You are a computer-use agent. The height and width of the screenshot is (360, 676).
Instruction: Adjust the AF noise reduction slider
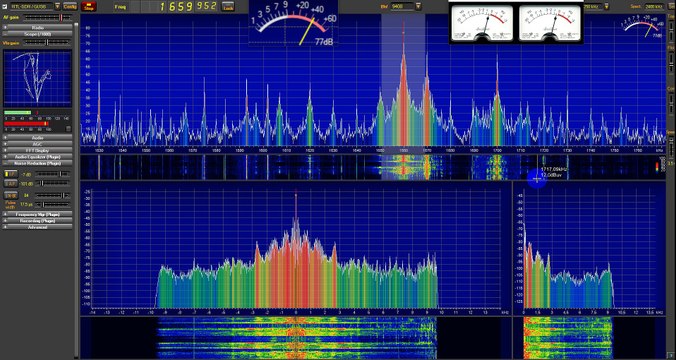point(52,184)
